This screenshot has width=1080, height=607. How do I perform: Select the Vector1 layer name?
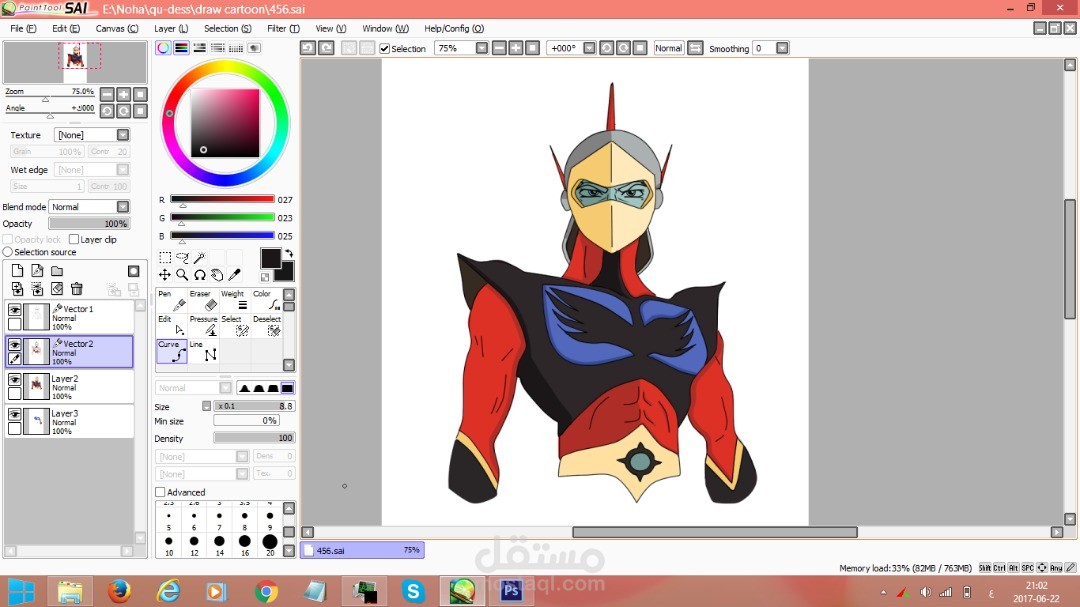point(78,309)
